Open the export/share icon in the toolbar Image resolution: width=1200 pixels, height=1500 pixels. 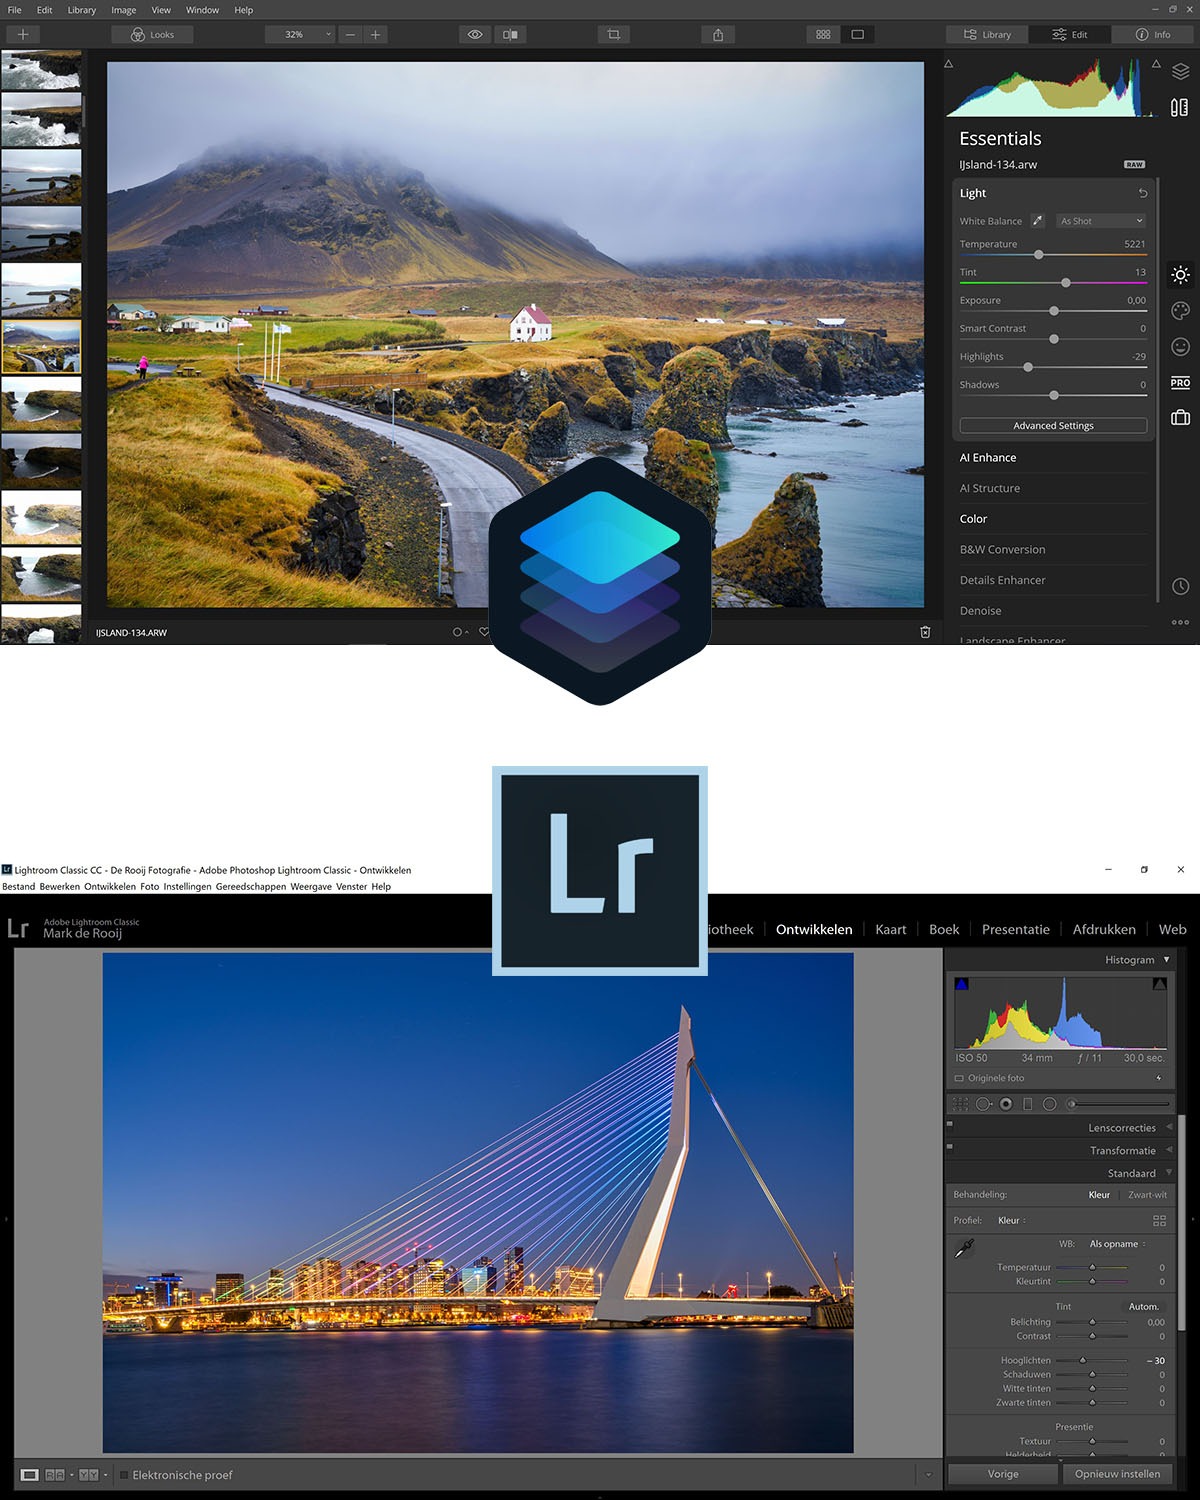point(717,33)
